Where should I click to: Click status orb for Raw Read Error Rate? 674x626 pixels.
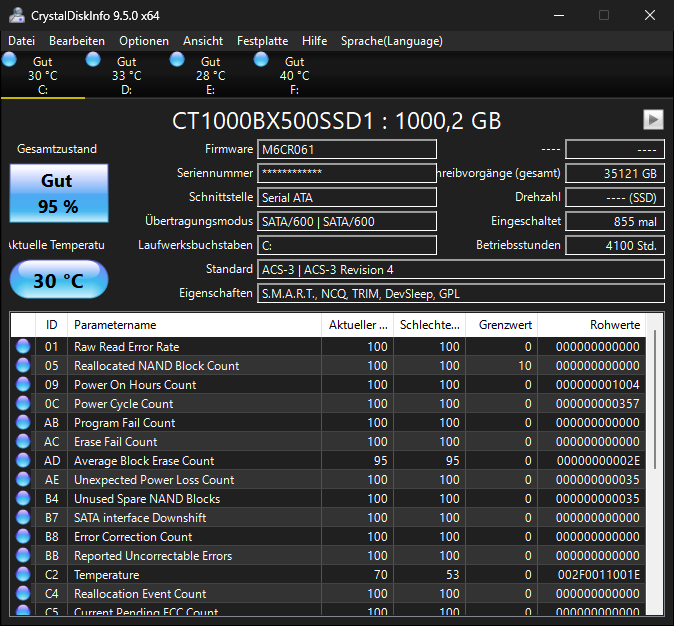[x=23, y=347]
